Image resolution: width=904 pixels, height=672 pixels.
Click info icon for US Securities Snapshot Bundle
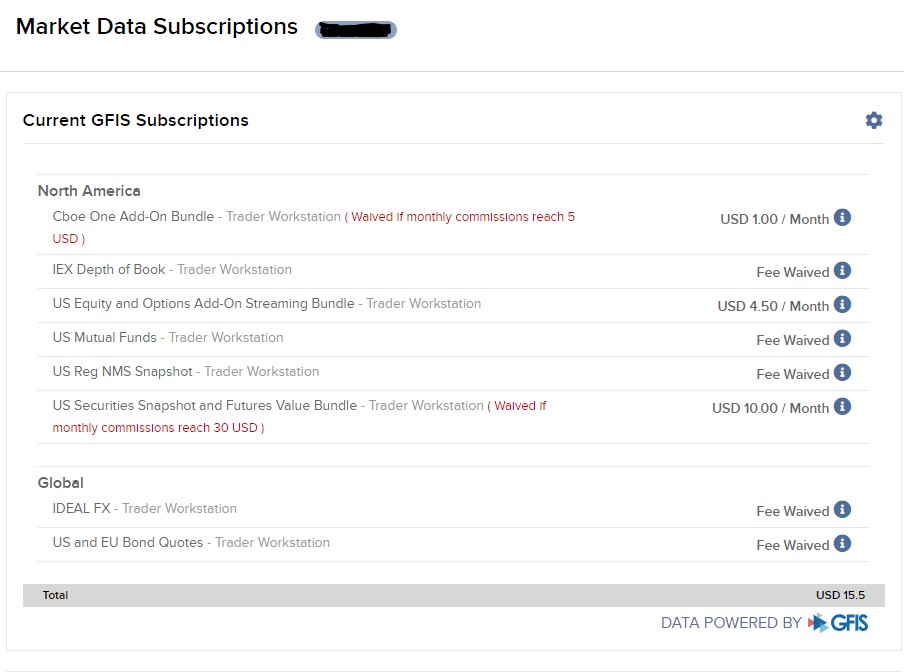click(842, 406)
